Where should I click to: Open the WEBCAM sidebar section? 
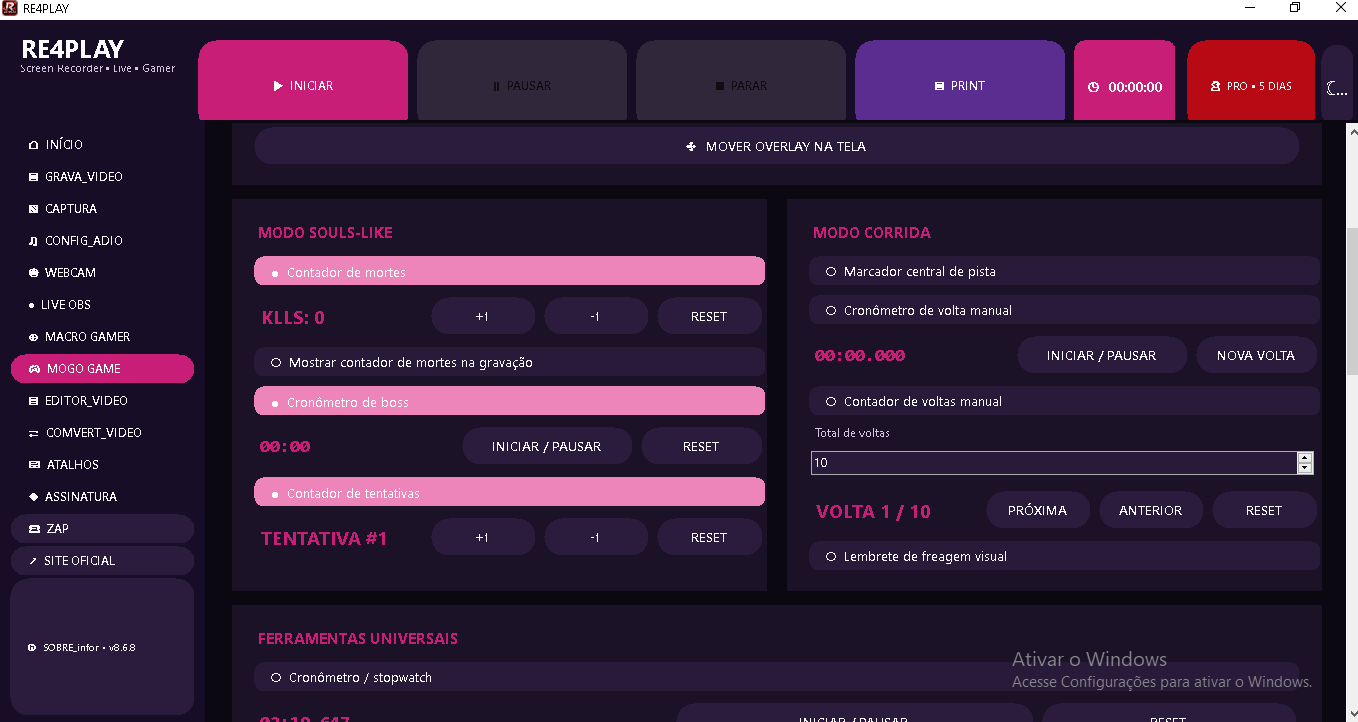(102, 273)
